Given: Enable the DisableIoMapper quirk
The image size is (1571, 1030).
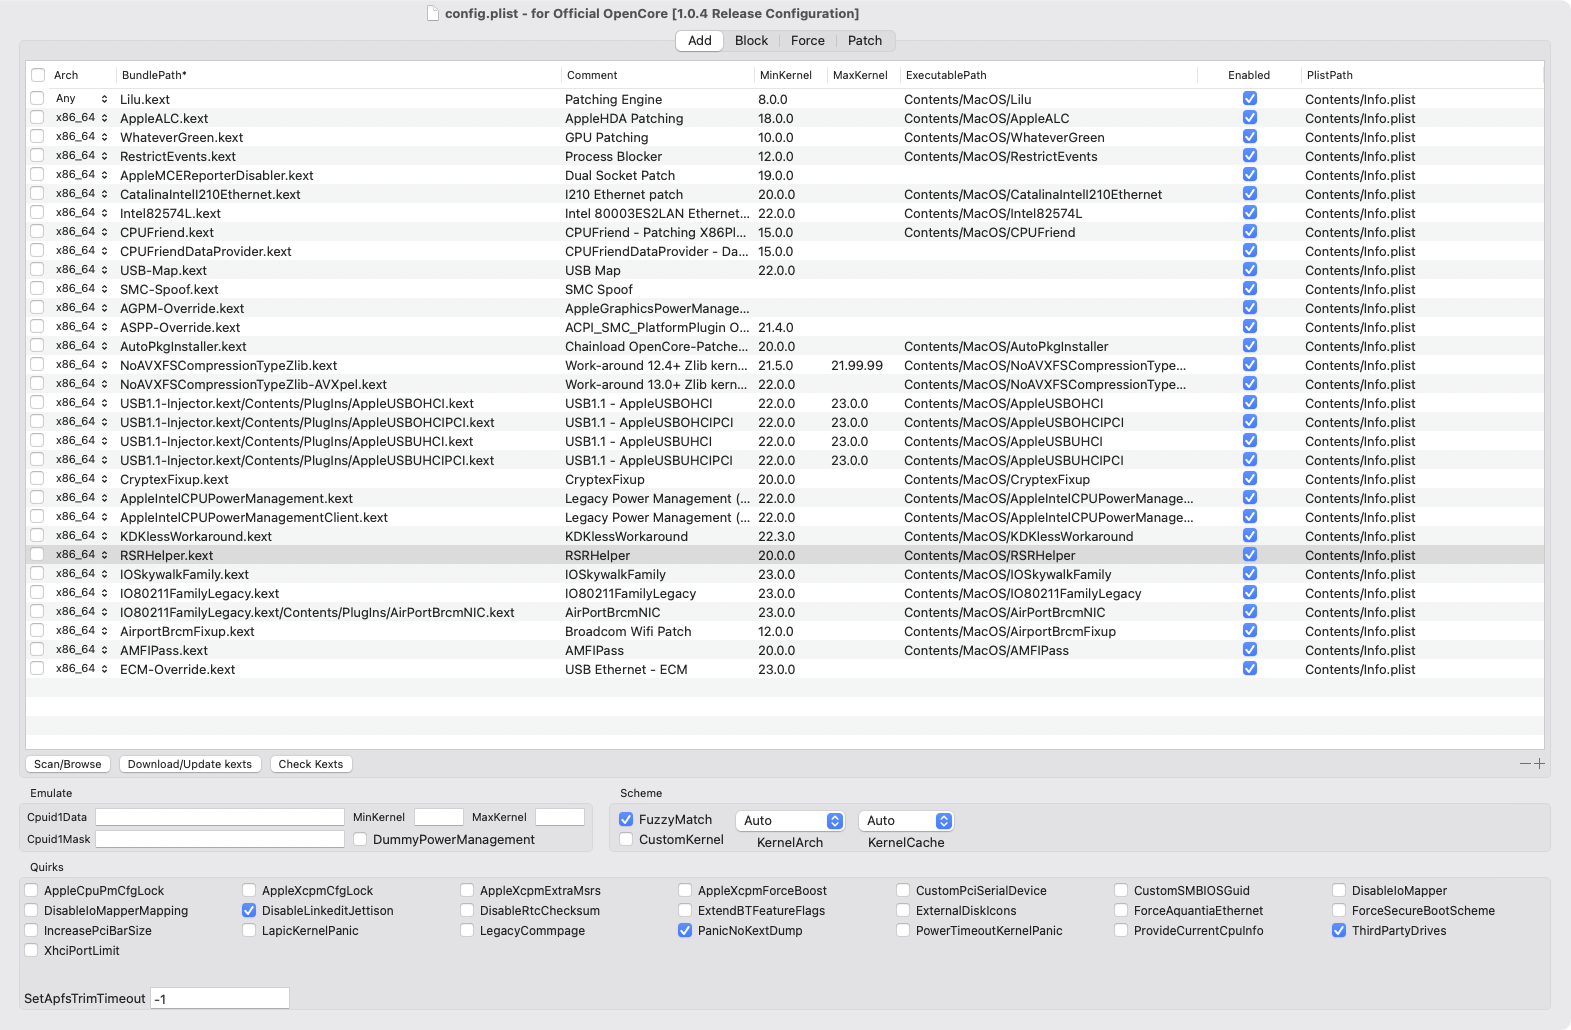Looking at the screenshot, I should coord(1339,891).
